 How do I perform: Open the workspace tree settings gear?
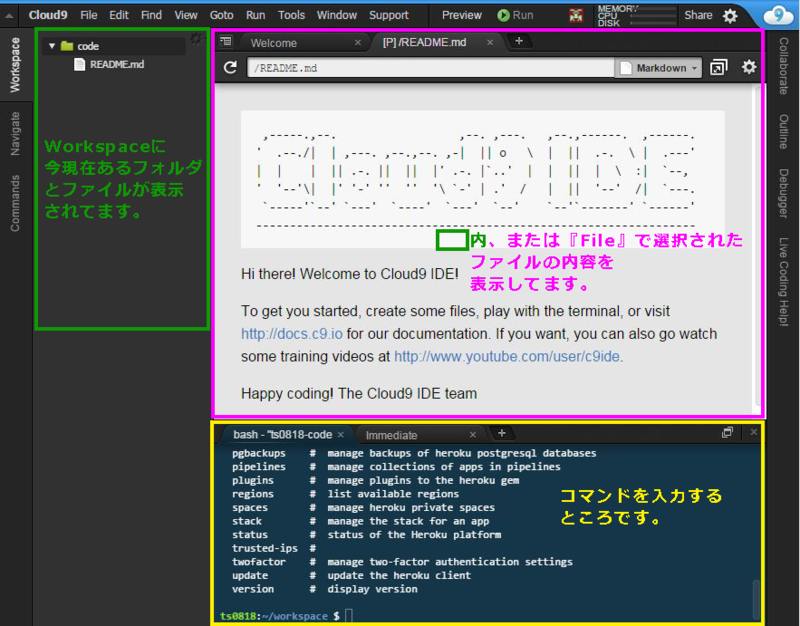196,39
